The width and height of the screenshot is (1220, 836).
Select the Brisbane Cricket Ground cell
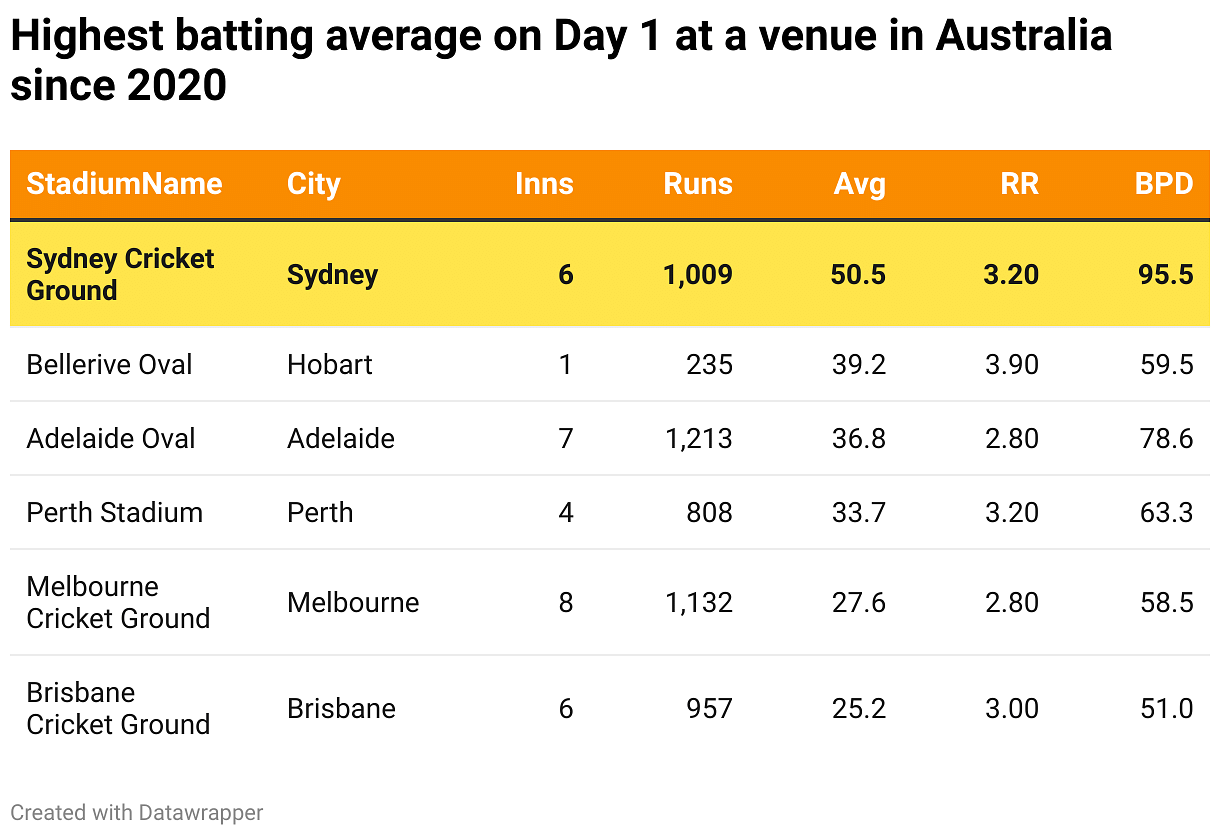tap(118, 708)
